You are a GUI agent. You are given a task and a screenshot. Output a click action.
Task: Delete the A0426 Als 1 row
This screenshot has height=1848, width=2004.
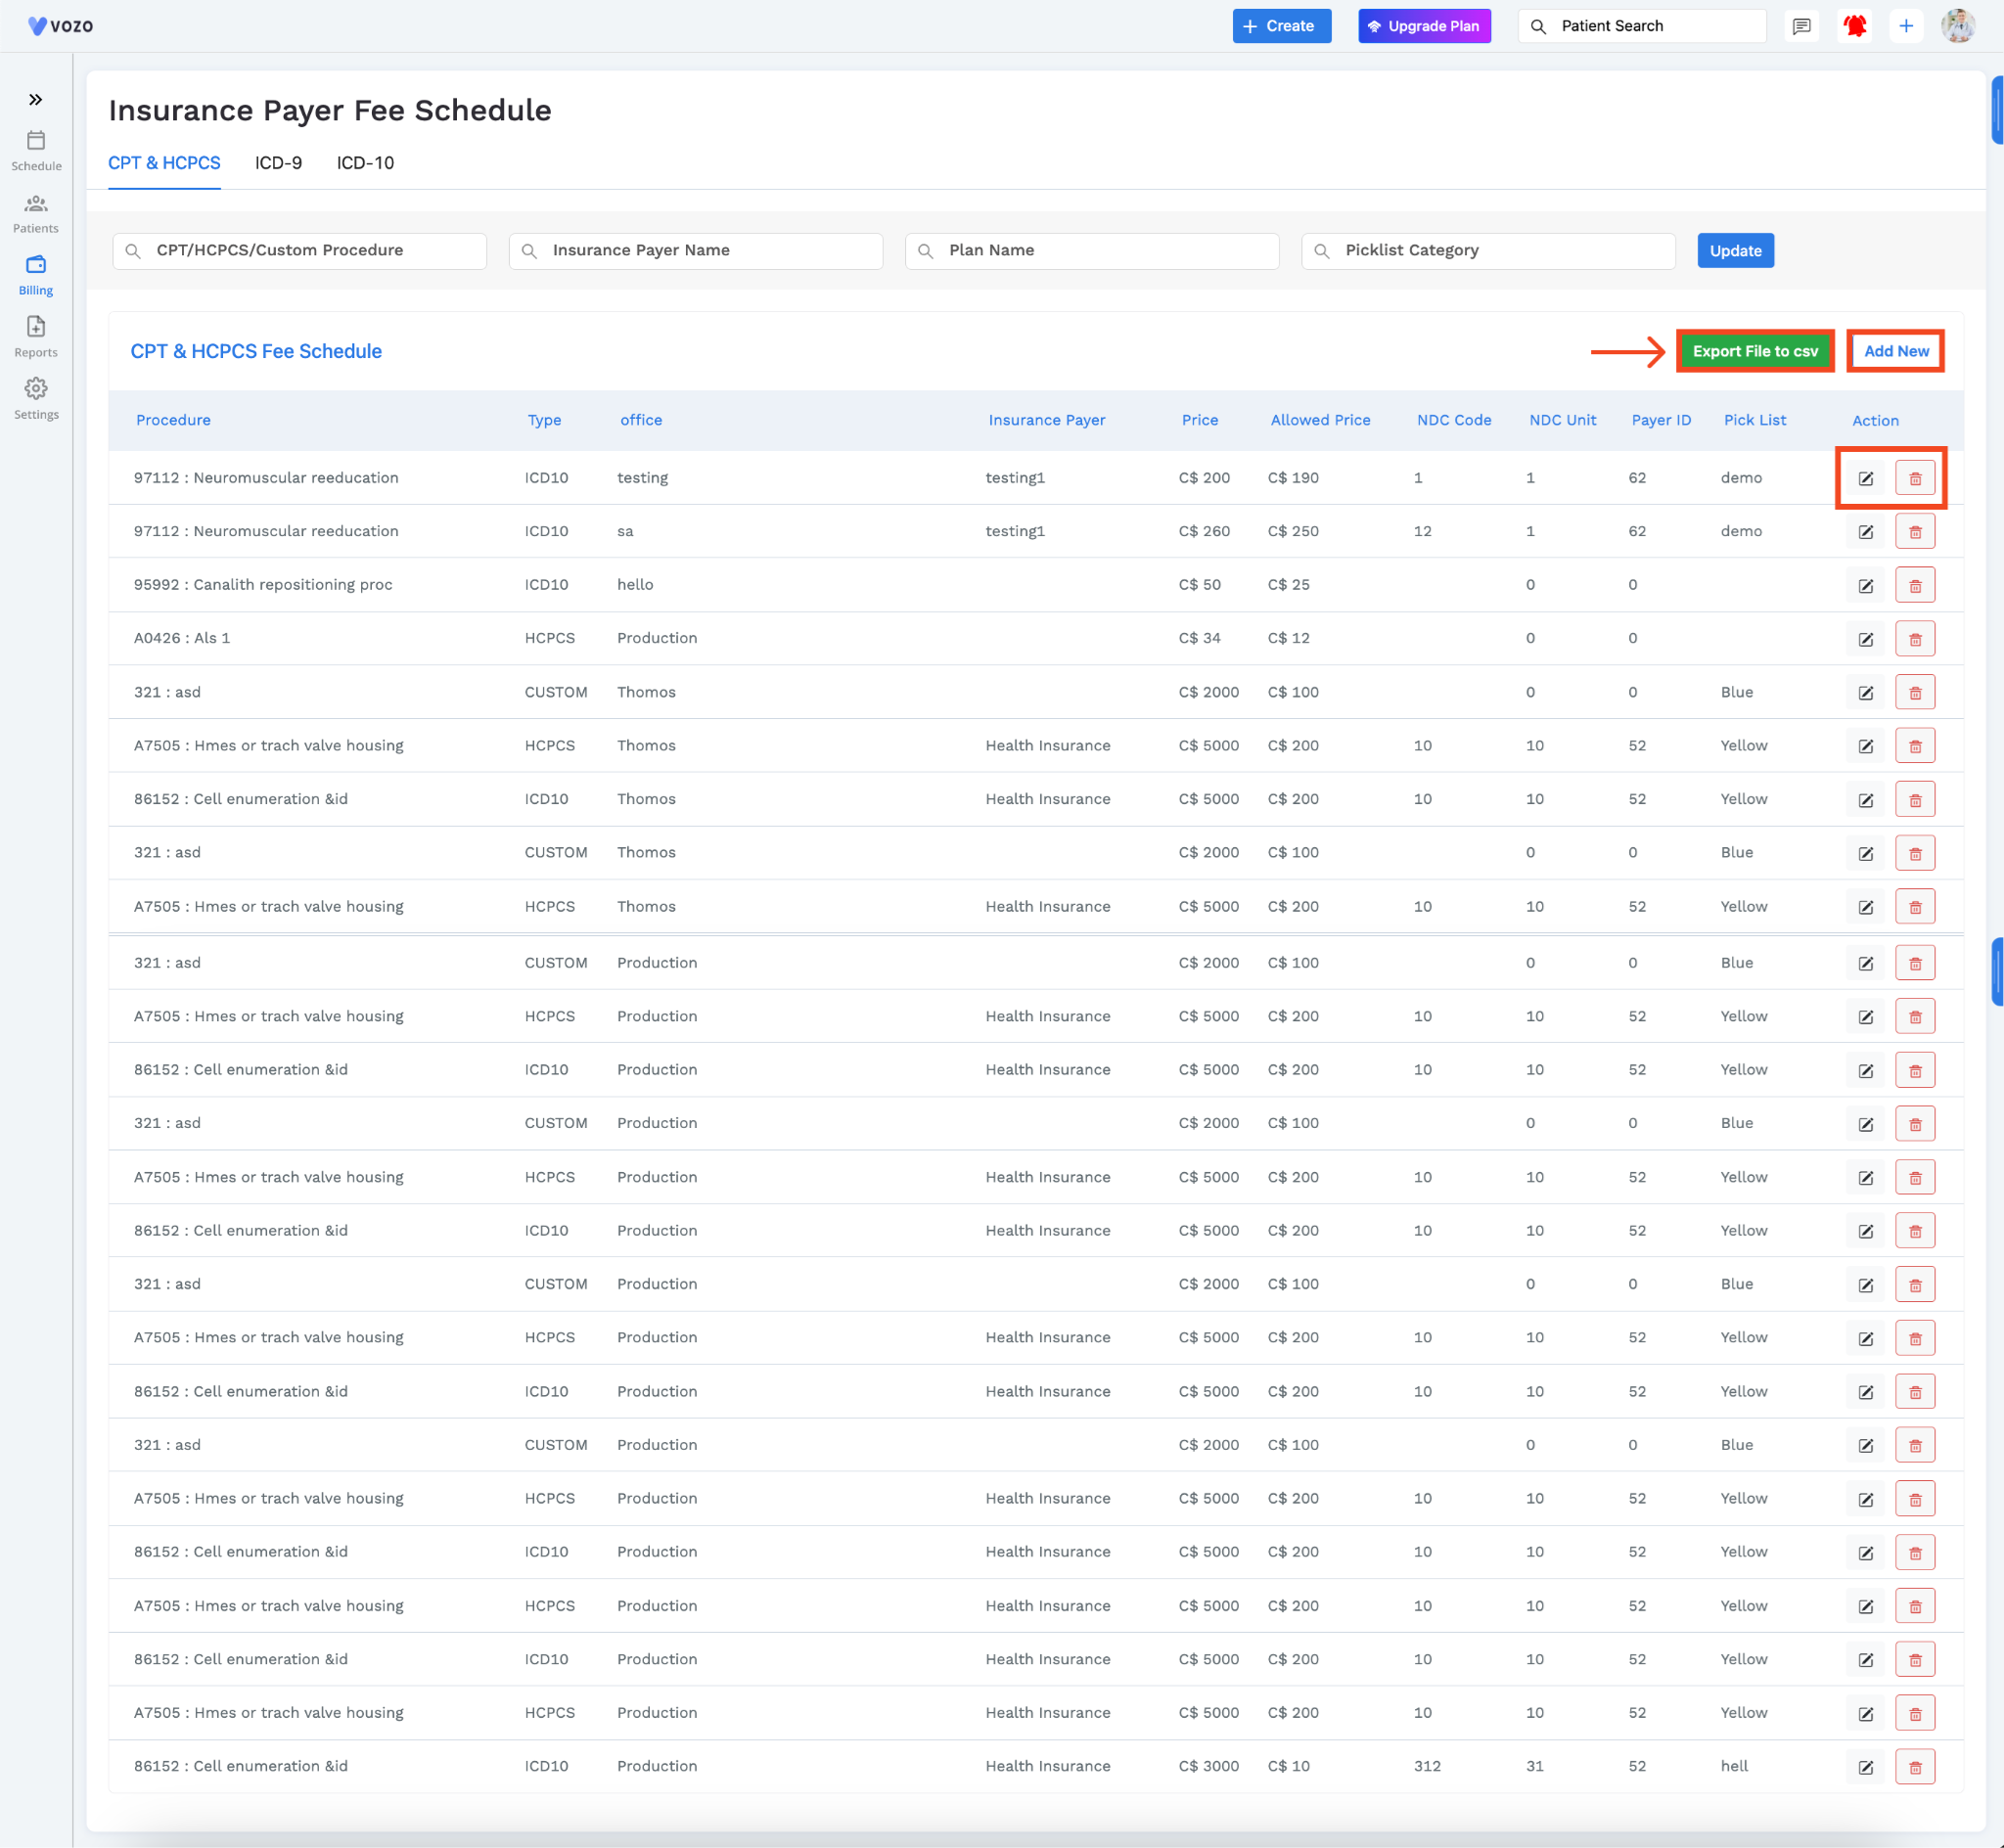1915,639
